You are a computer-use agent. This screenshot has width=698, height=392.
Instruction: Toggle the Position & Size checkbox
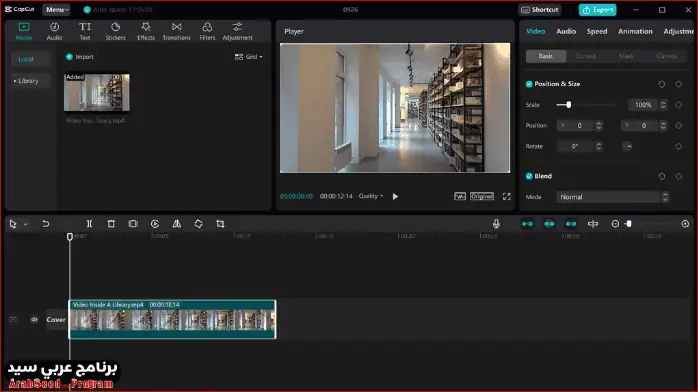pyautogui.click(x=529, y=84)
